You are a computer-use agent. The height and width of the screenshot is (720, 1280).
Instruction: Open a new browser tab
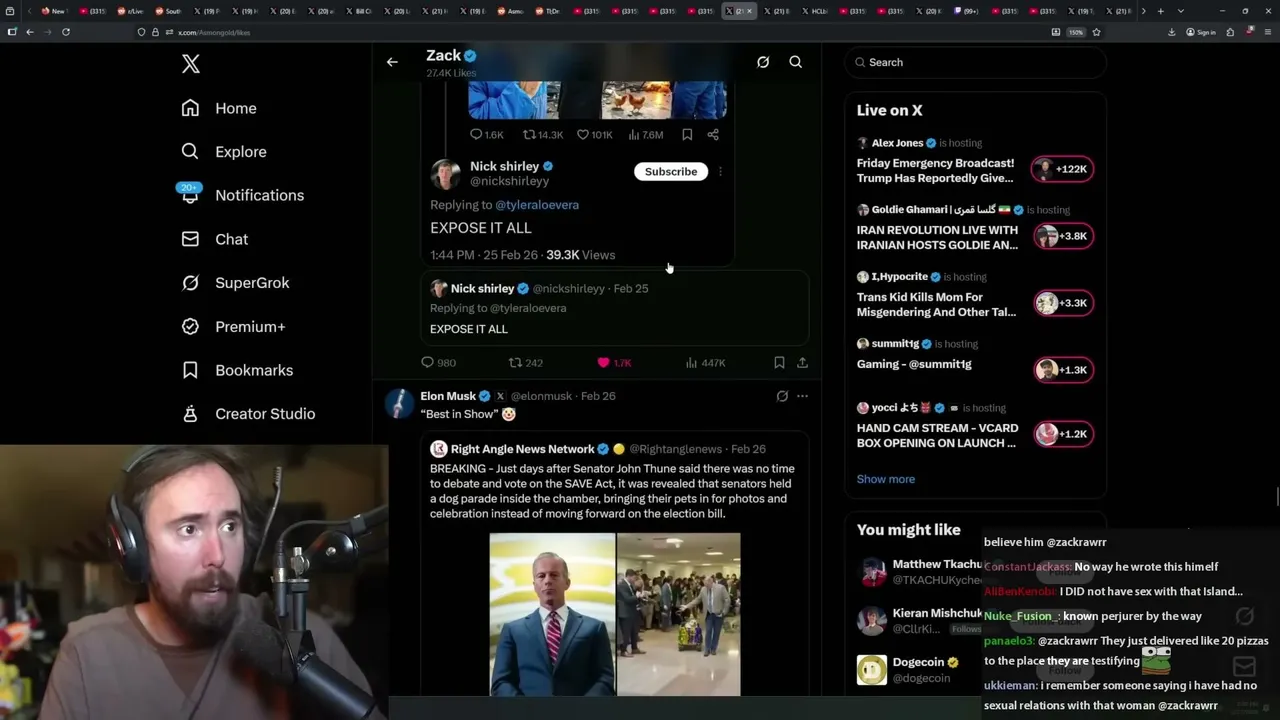[1160, 11]
